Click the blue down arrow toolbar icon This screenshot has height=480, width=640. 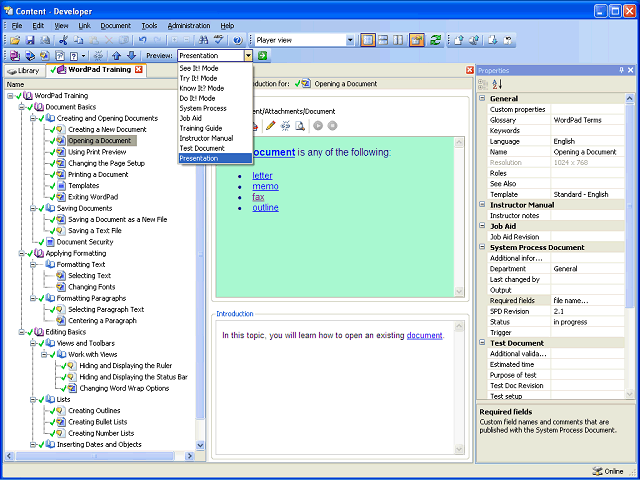click(x=131, y=56)
